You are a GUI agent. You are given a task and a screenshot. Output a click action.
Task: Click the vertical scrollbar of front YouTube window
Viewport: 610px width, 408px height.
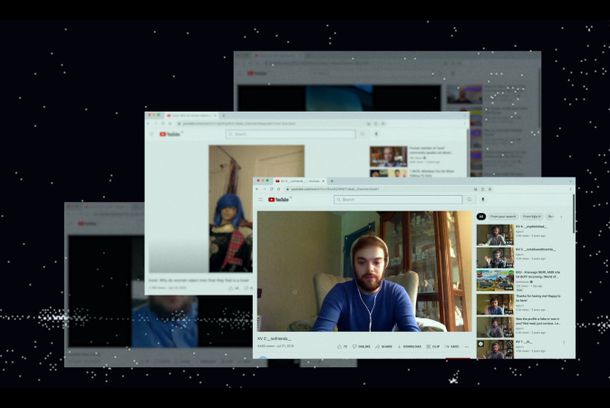[573, 214]
